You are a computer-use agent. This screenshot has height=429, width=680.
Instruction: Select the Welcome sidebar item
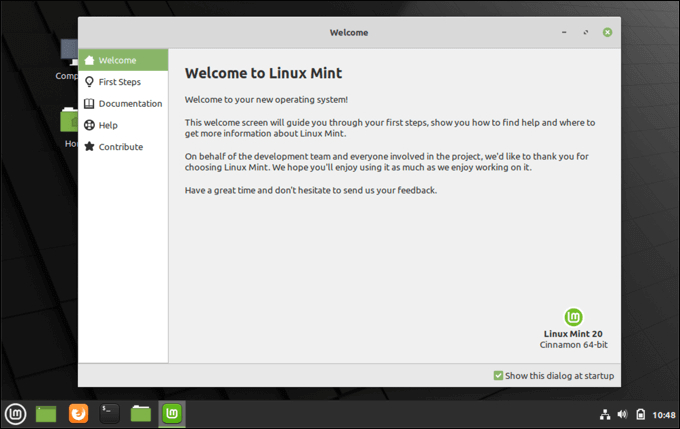123,60
